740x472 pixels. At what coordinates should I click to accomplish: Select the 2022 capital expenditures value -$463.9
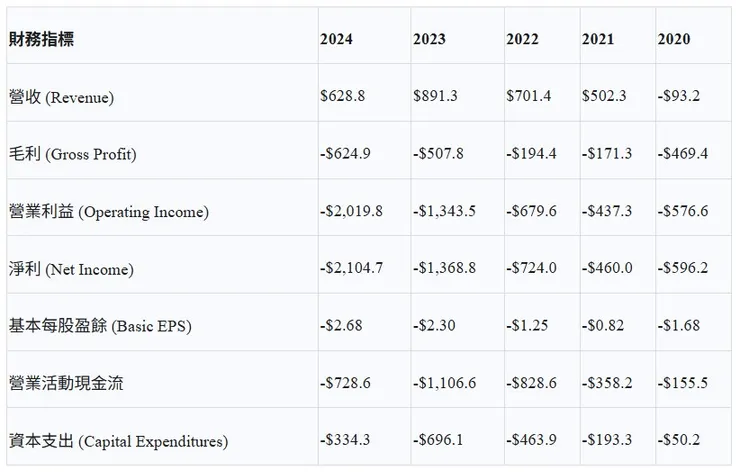[531, 441]
